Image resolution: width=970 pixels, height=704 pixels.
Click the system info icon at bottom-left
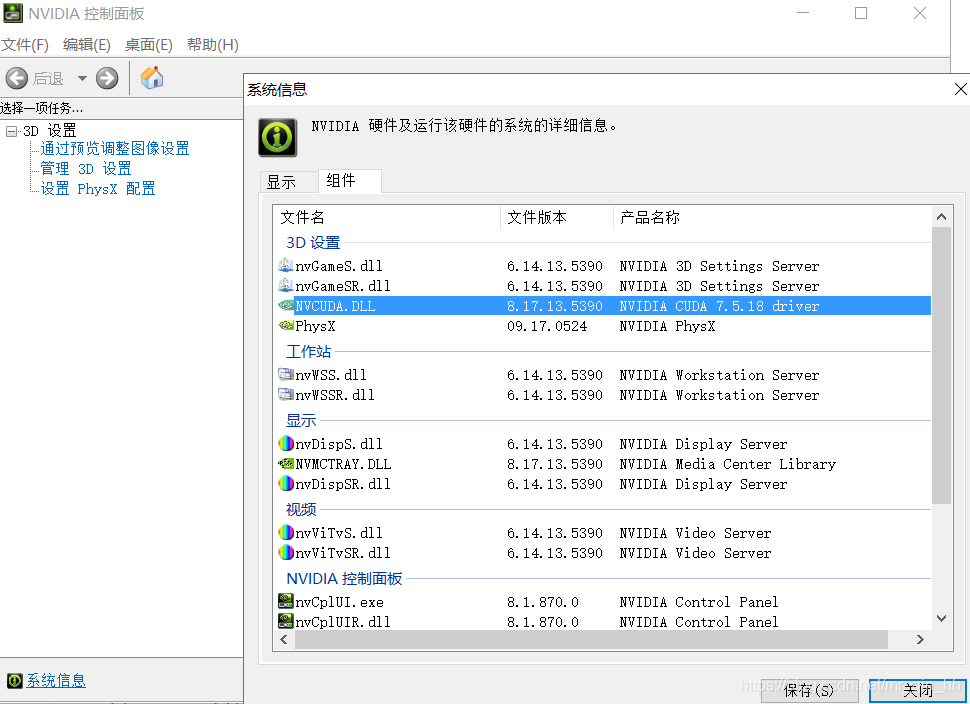tap(15, 681)
